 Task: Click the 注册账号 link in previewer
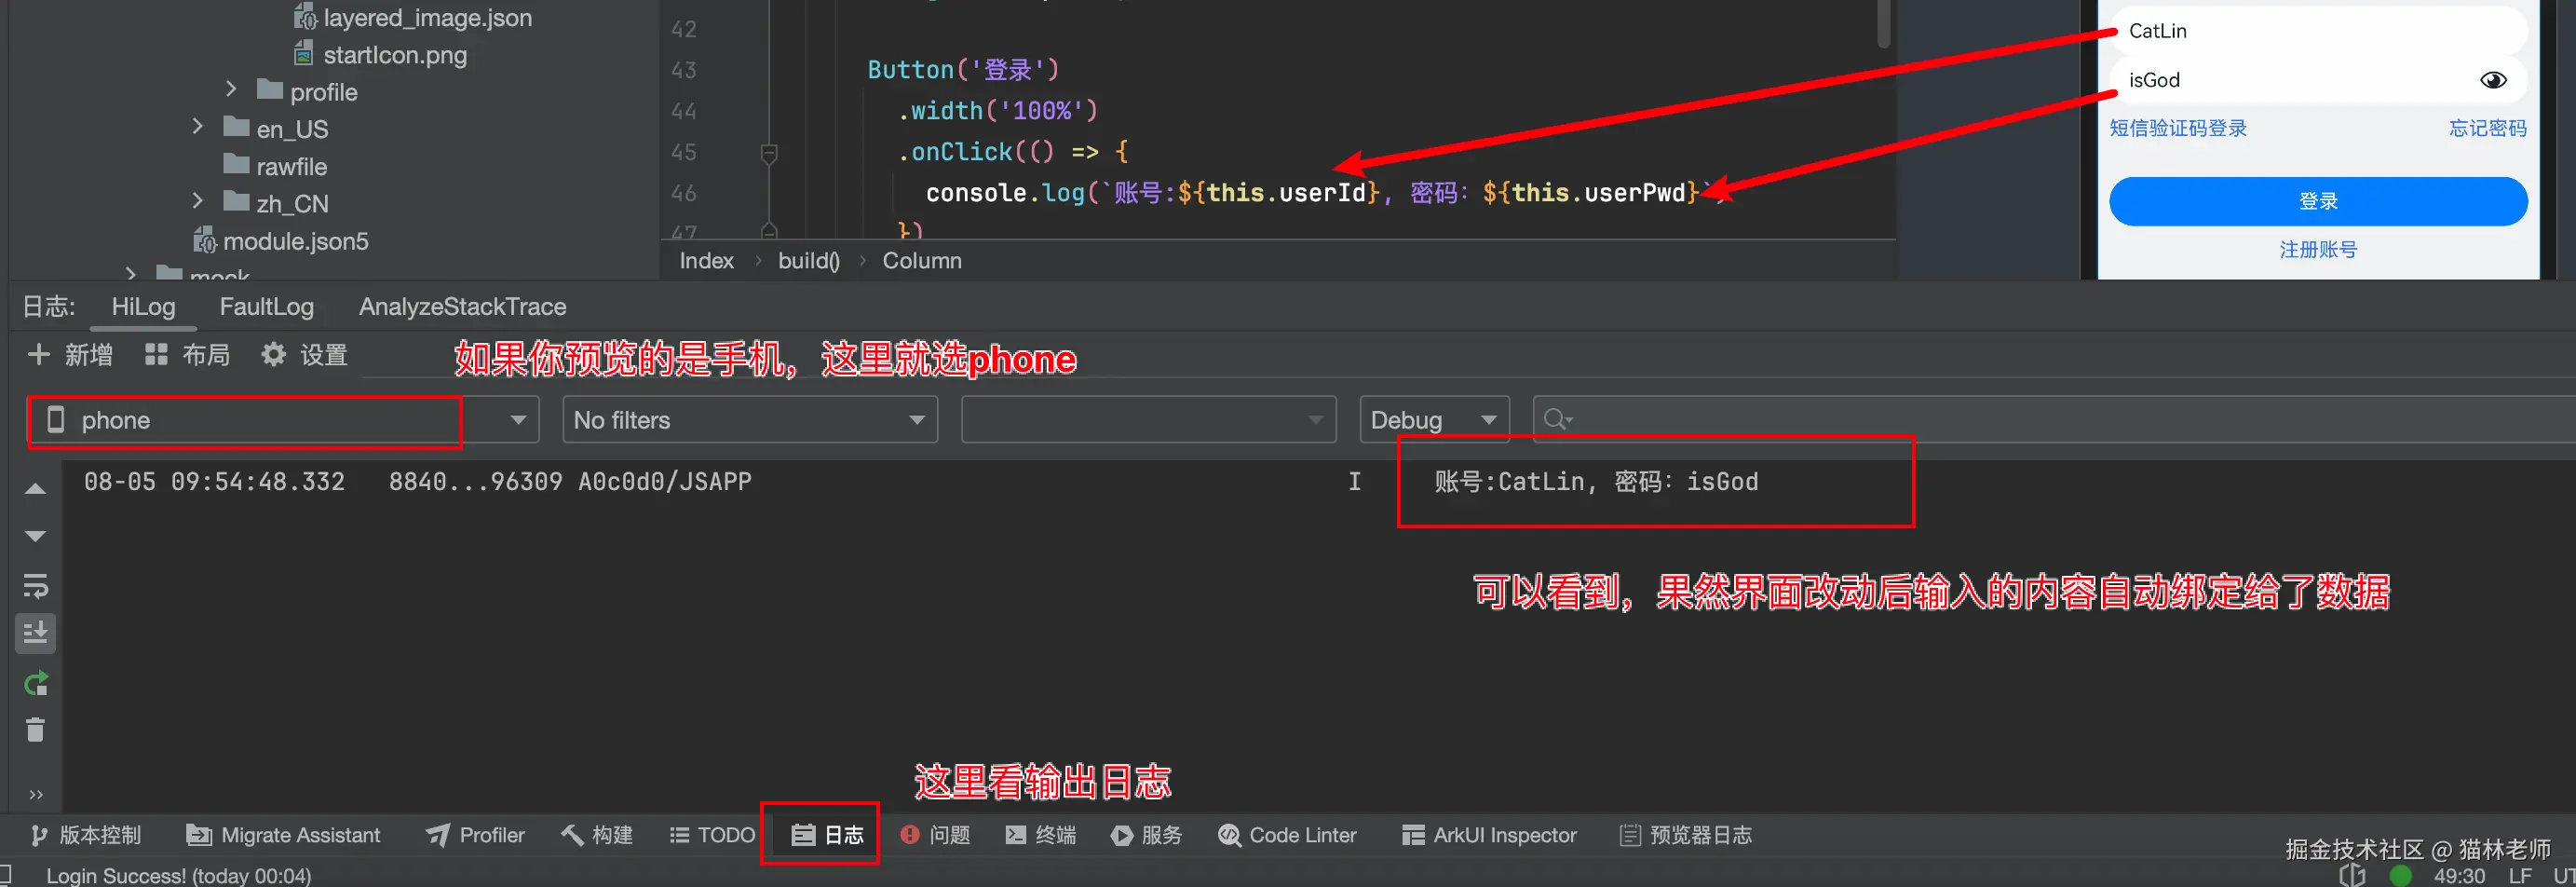[x=2318, y=250]
